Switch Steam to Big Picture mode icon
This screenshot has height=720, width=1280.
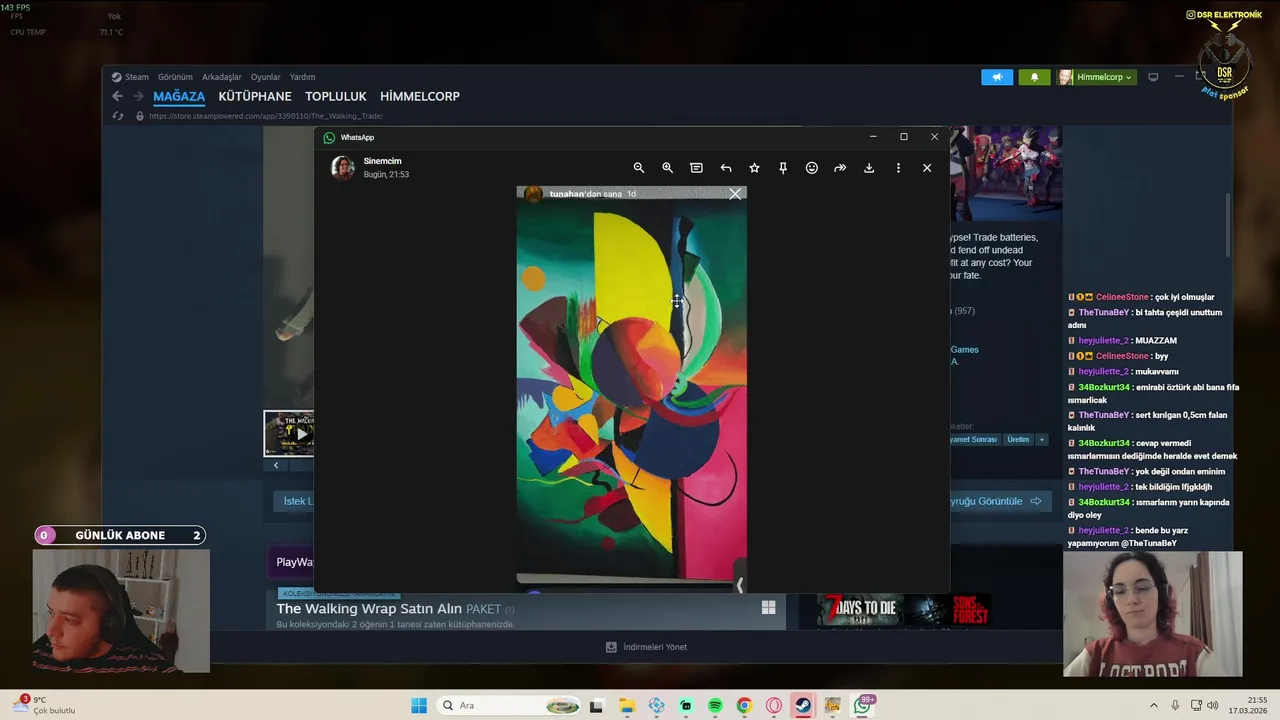click(1152, 77)
